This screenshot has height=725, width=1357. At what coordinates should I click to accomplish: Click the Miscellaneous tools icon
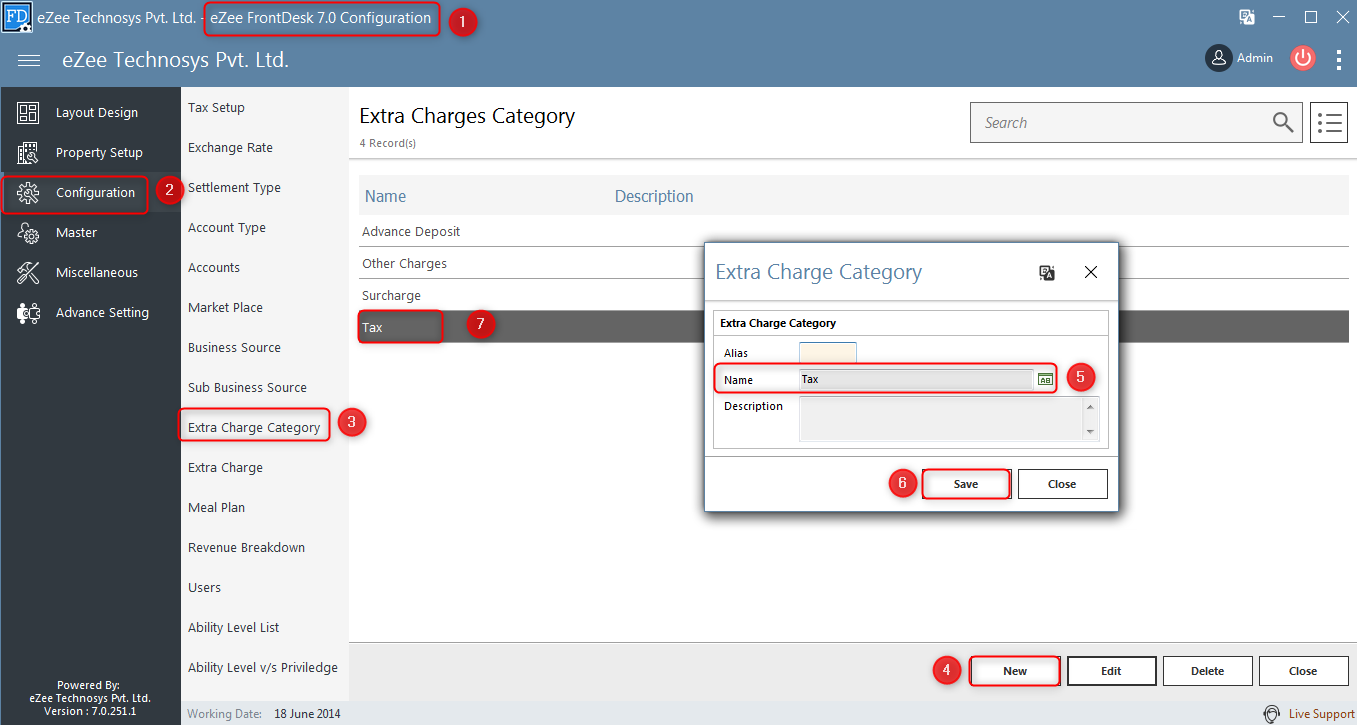[x=28, y=273]
